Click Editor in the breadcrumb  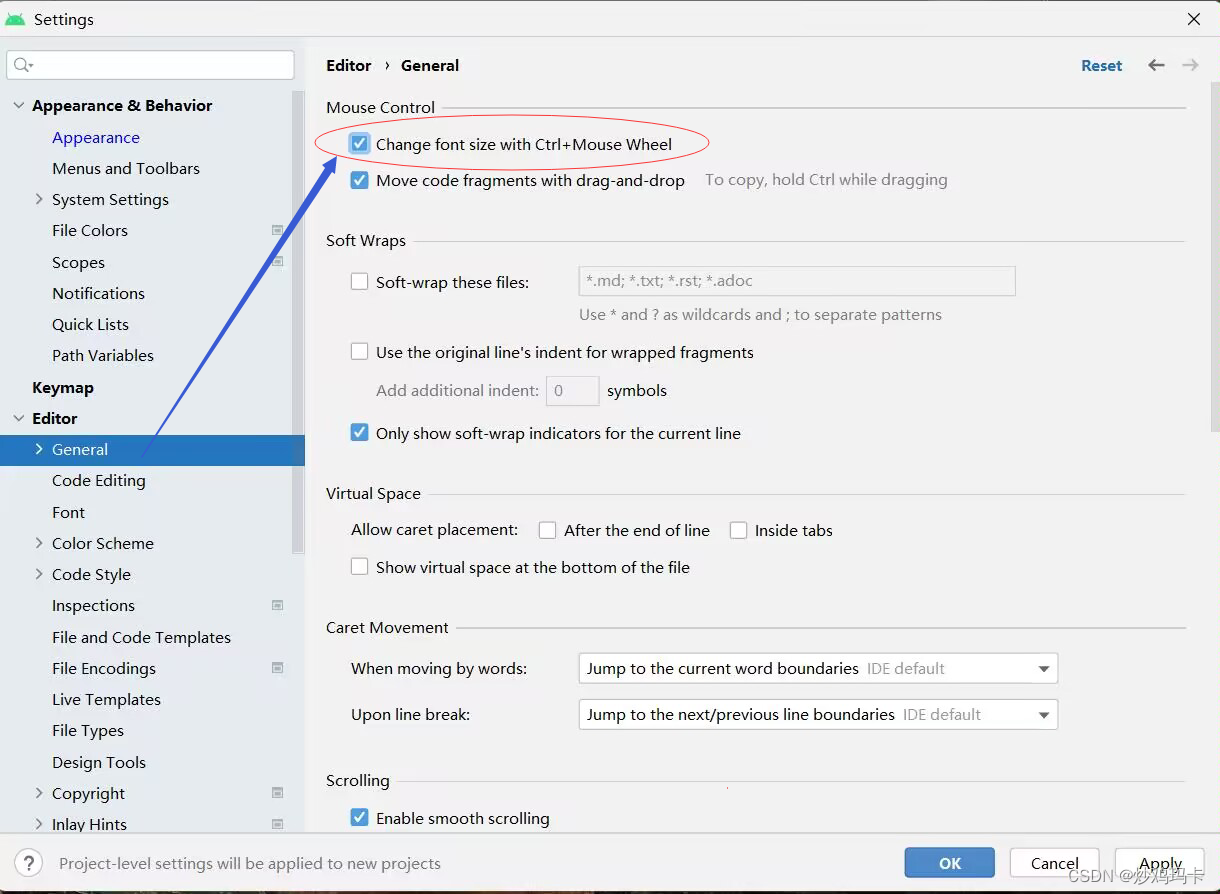coord(349,65)
